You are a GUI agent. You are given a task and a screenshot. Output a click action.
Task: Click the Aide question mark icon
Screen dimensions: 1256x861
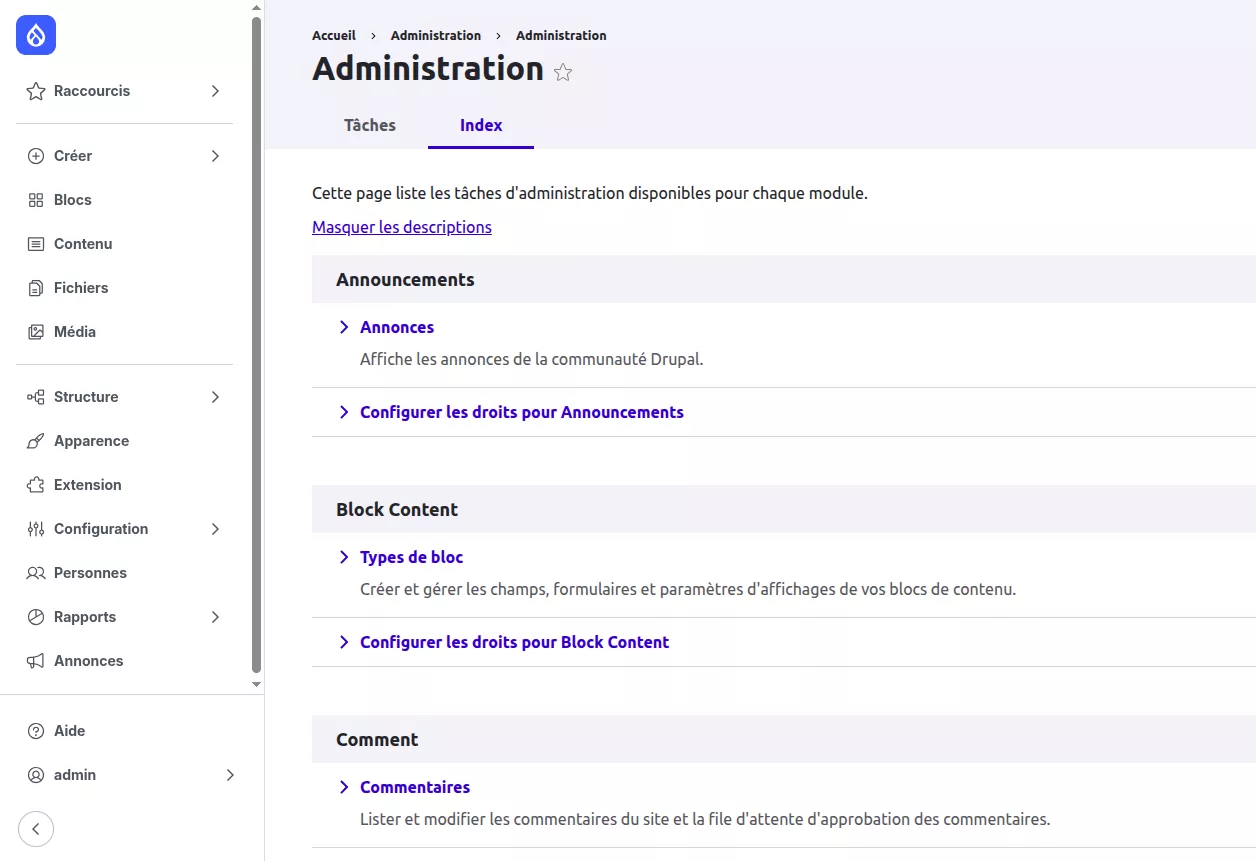(x=36, y=731)
